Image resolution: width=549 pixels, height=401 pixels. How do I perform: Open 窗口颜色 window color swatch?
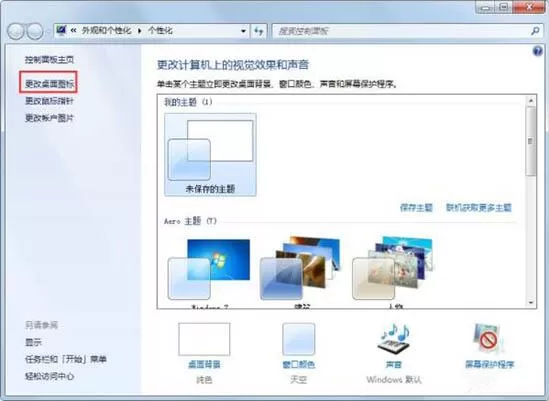[x=299, y=339]
